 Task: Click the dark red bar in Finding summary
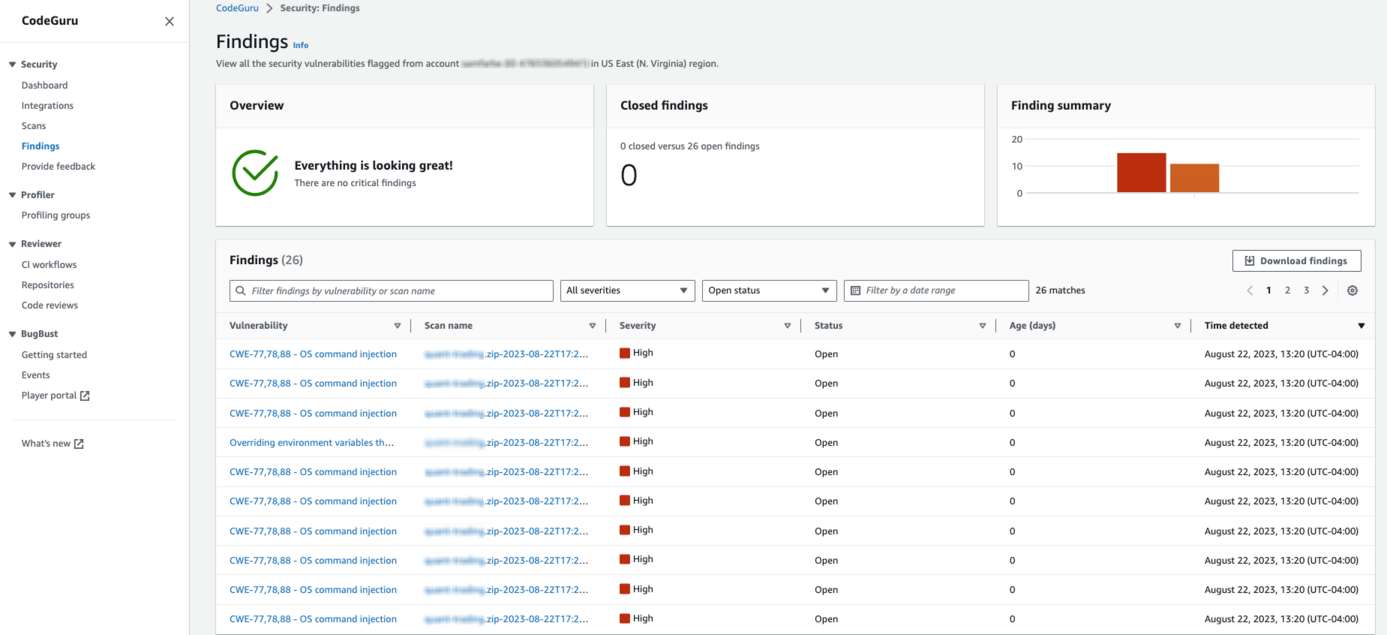[1141, 173]
